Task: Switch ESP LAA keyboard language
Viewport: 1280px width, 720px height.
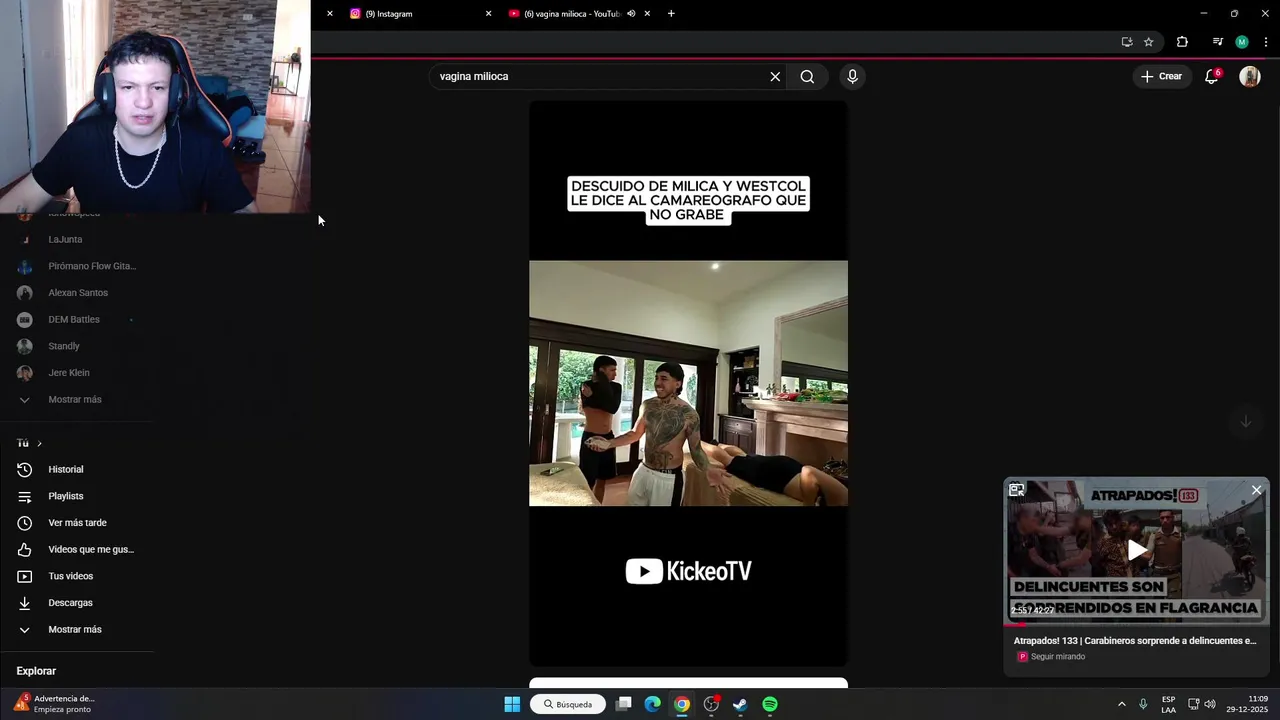Action: [x=1168, y=704]
